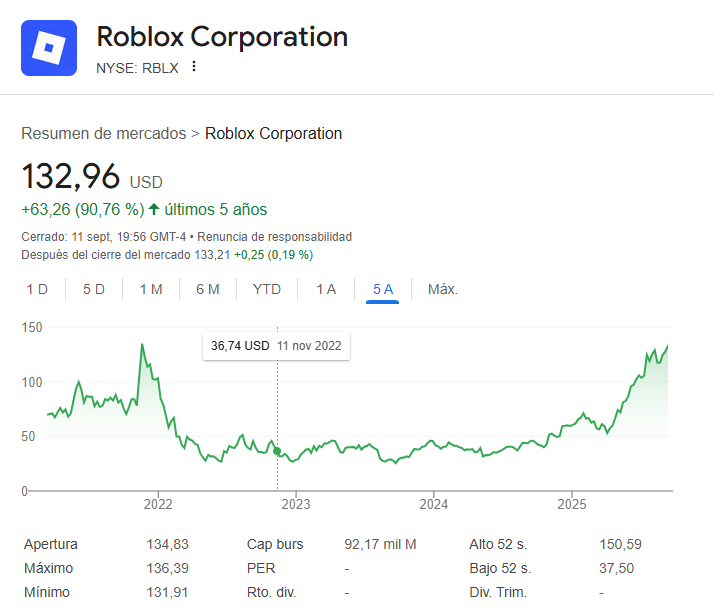Click the 52-week low value 37,50
Image resolution: width=714 pixels, height=613 pixels.
[617, 568]
